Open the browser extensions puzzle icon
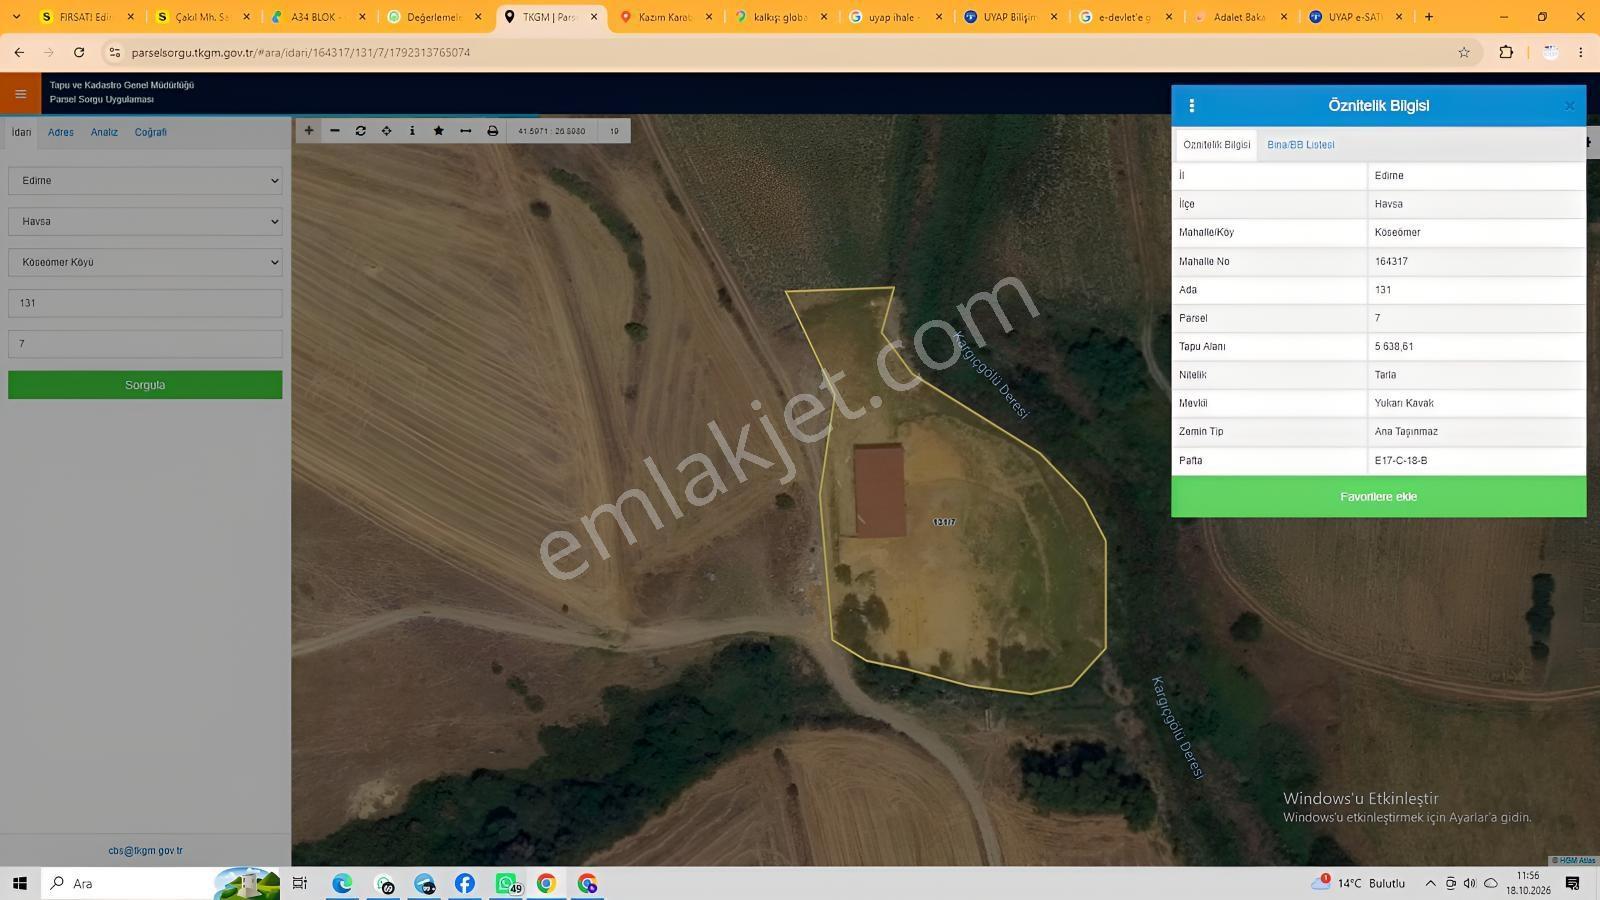 [x=1506, y=52]
